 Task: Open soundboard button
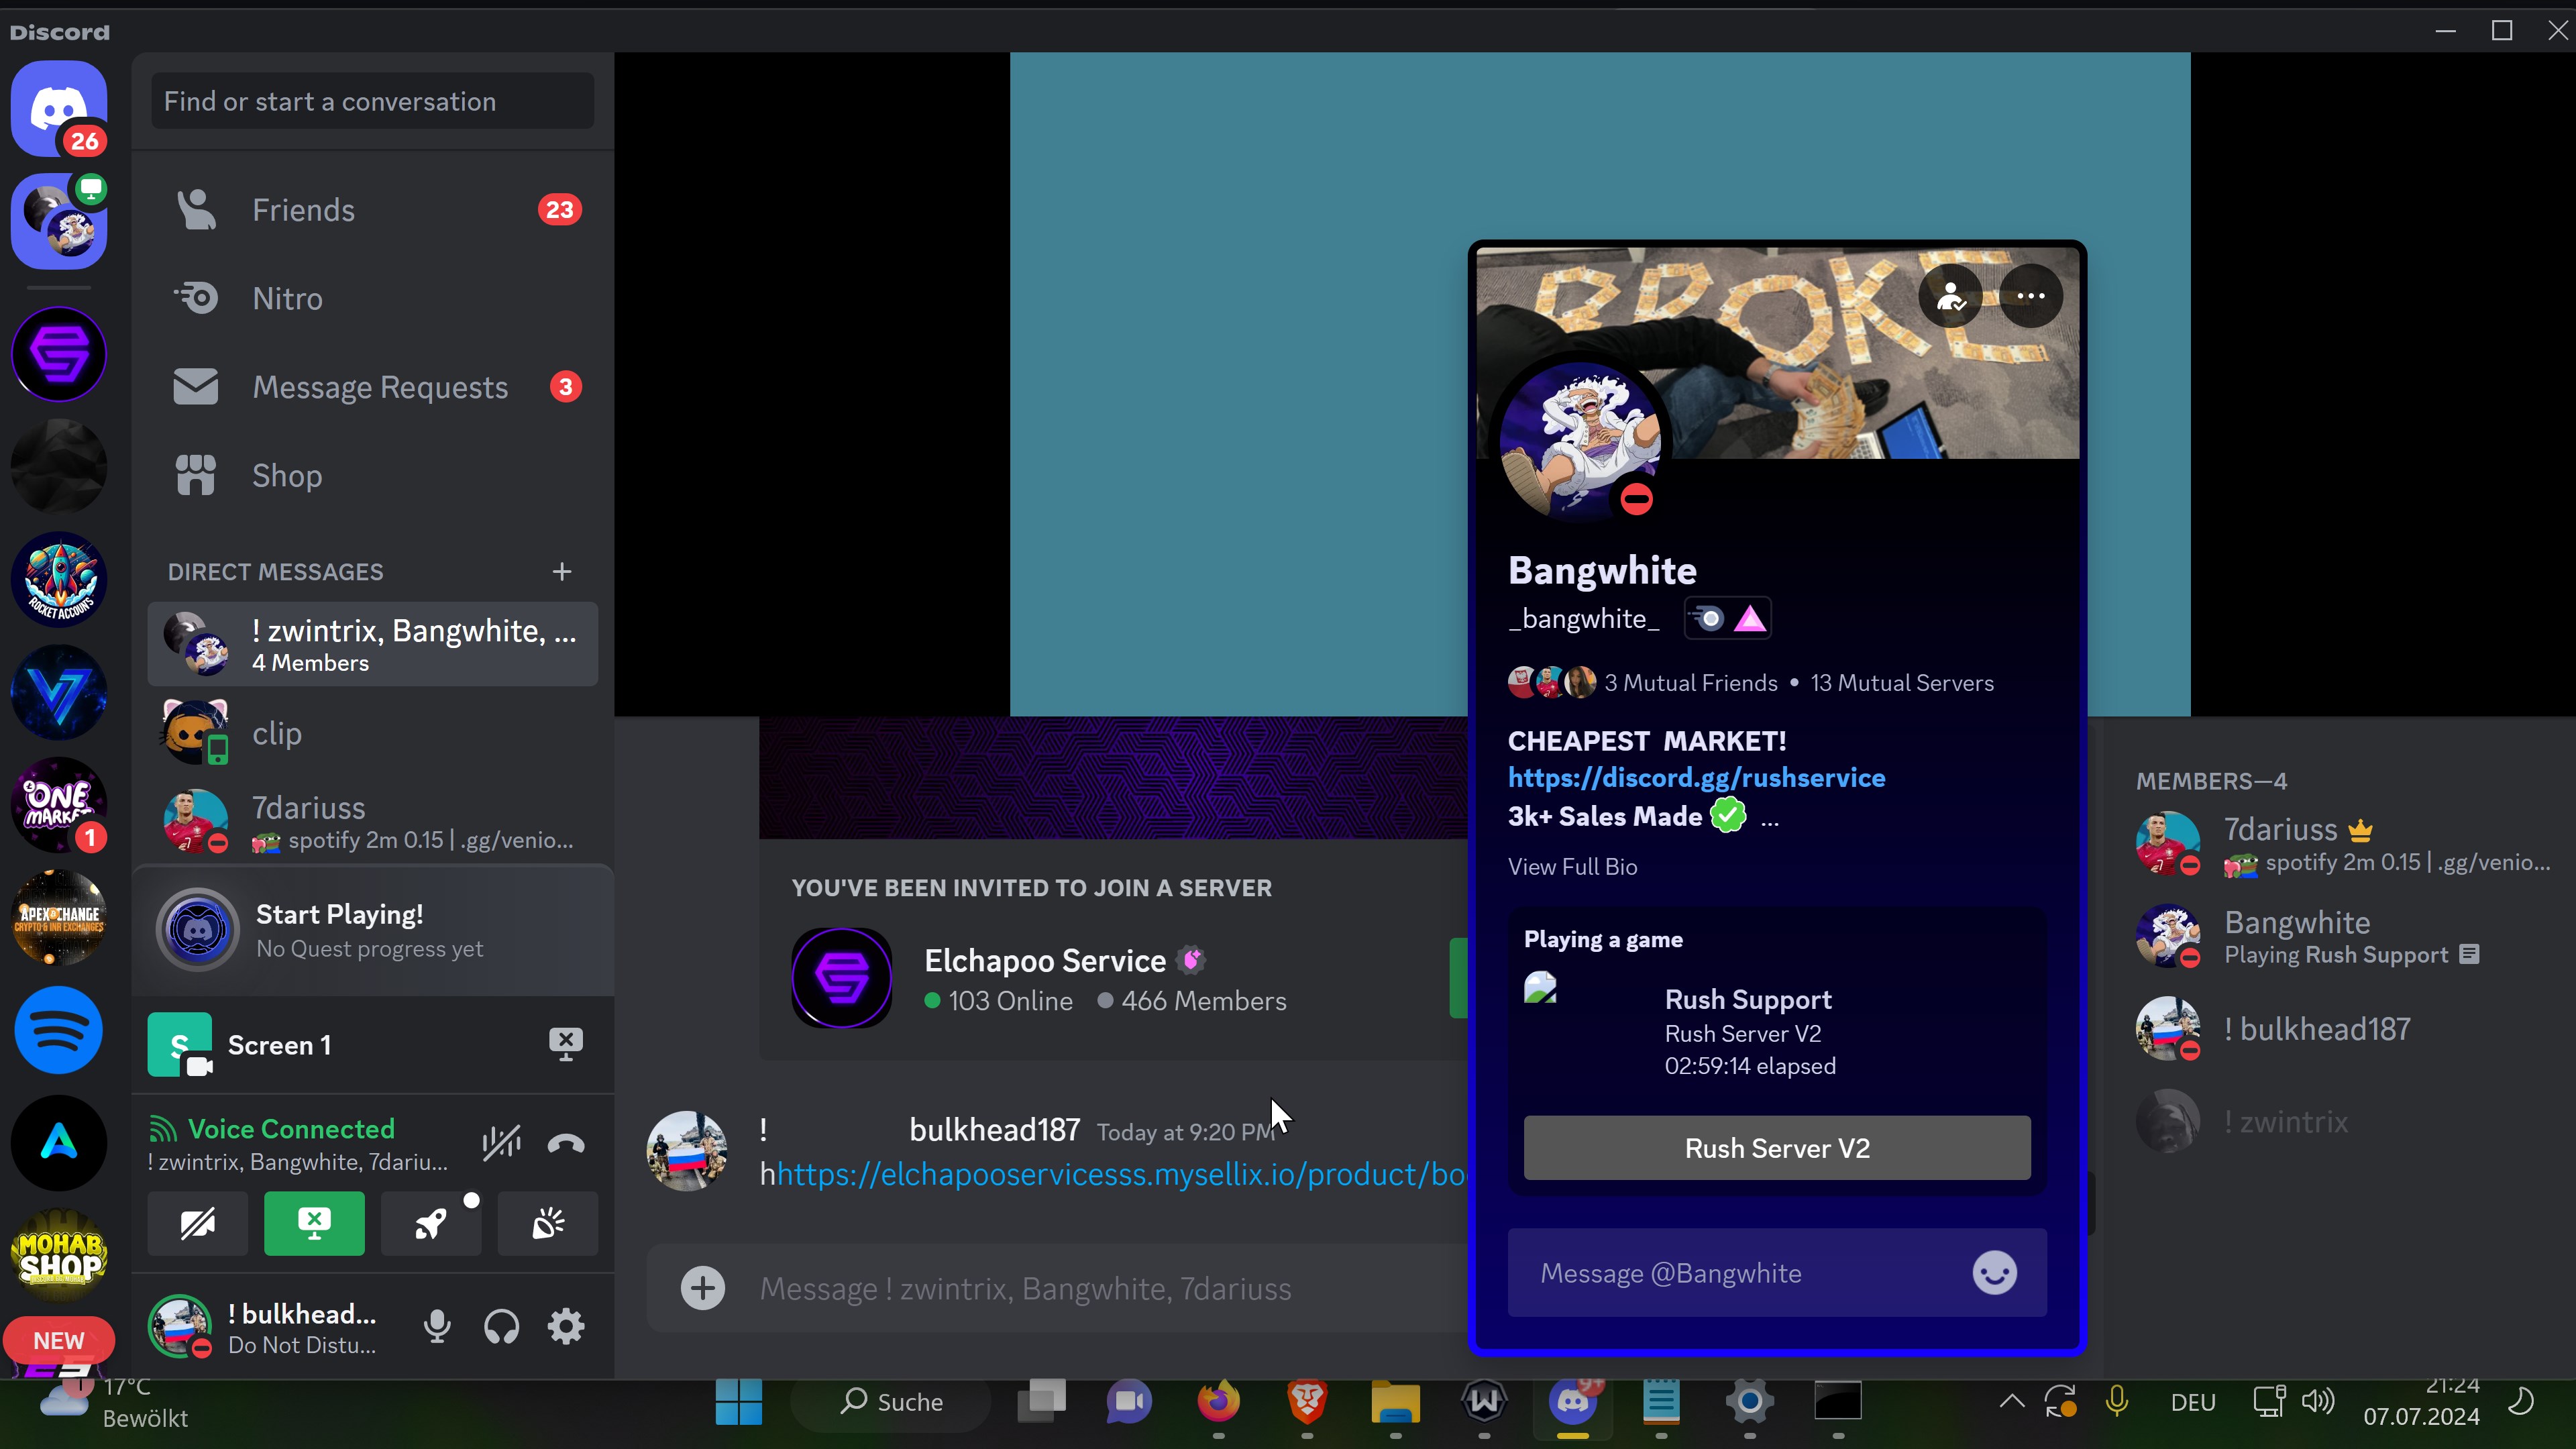point(547,1223)
